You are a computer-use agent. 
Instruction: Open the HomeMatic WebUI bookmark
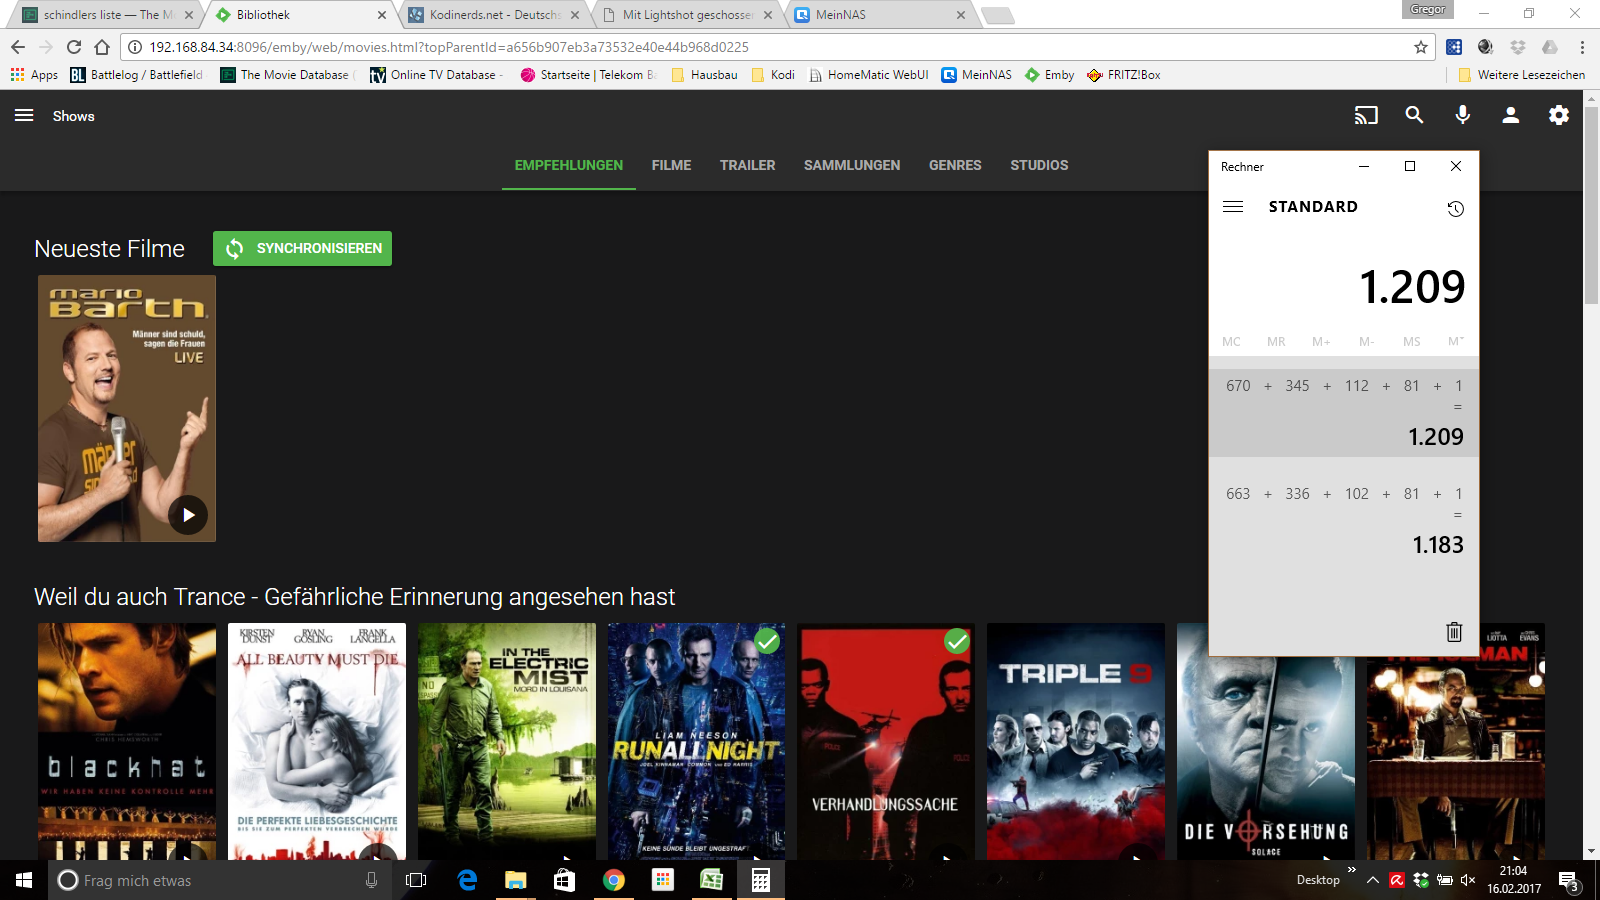pos(869,75)
